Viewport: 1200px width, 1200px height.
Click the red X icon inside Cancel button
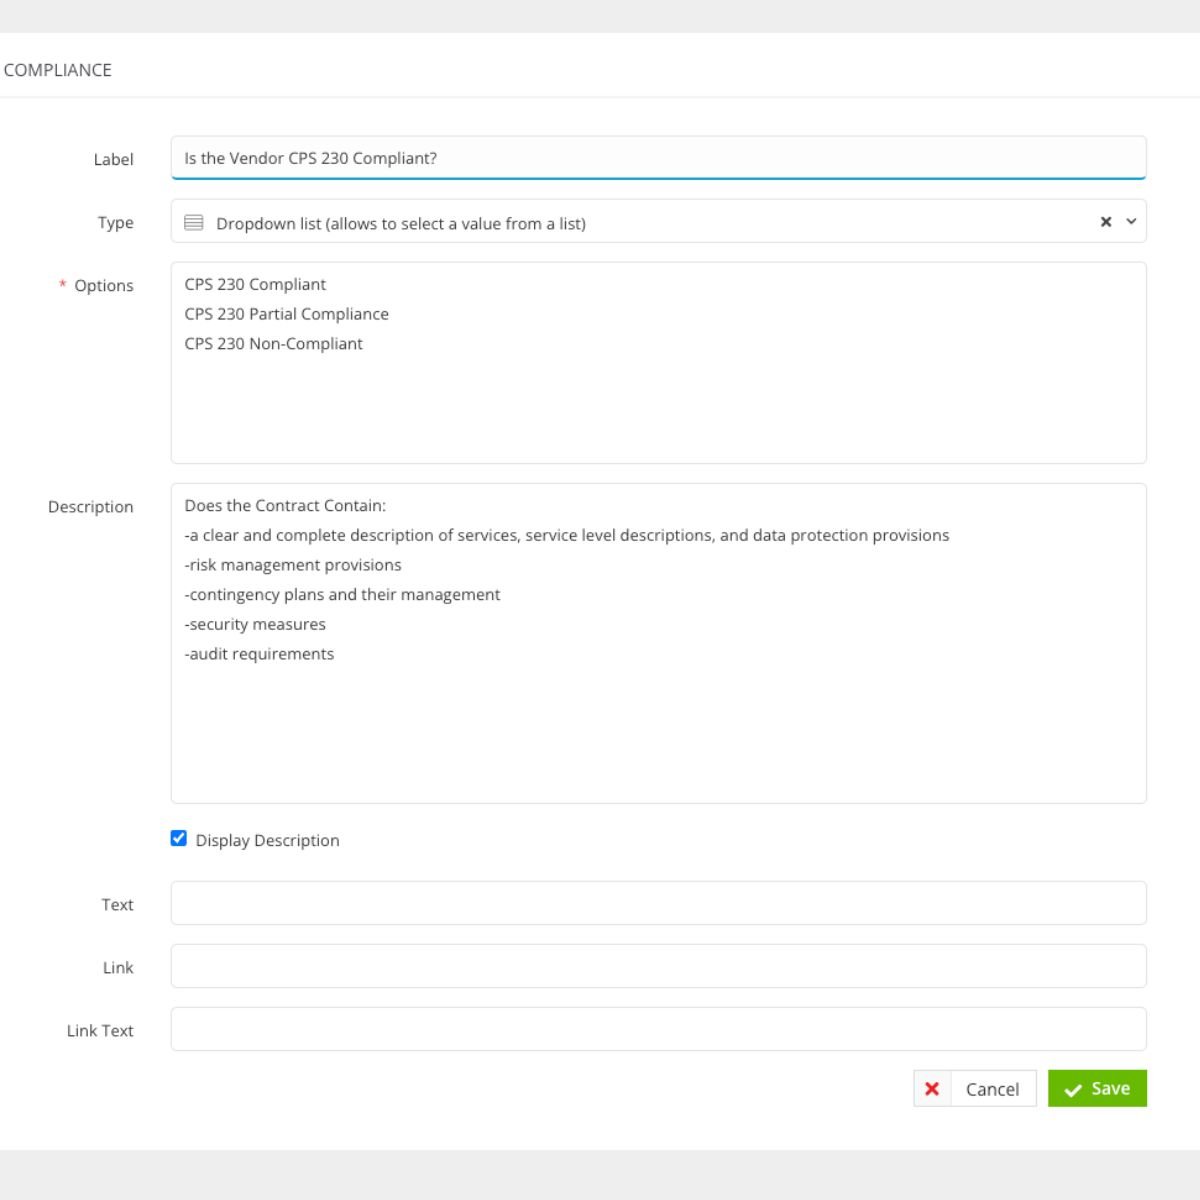point(932,1089)
